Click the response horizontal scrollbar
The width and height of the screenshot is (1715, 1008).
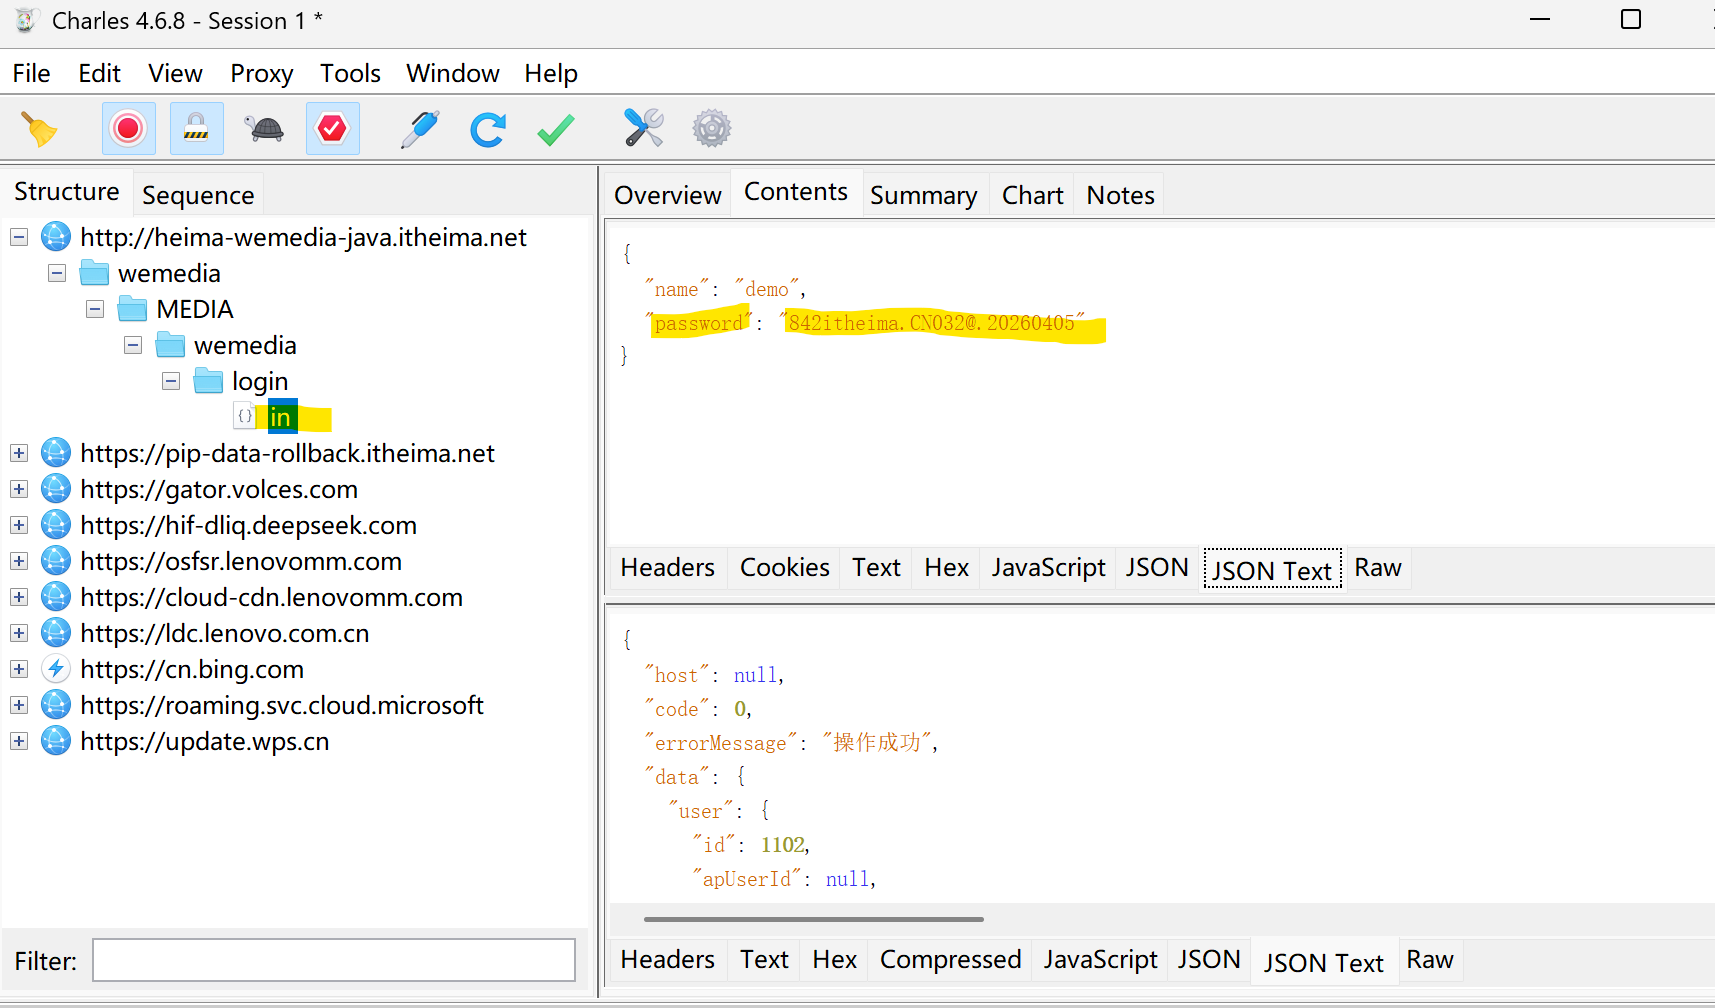[x=813, y=919]
